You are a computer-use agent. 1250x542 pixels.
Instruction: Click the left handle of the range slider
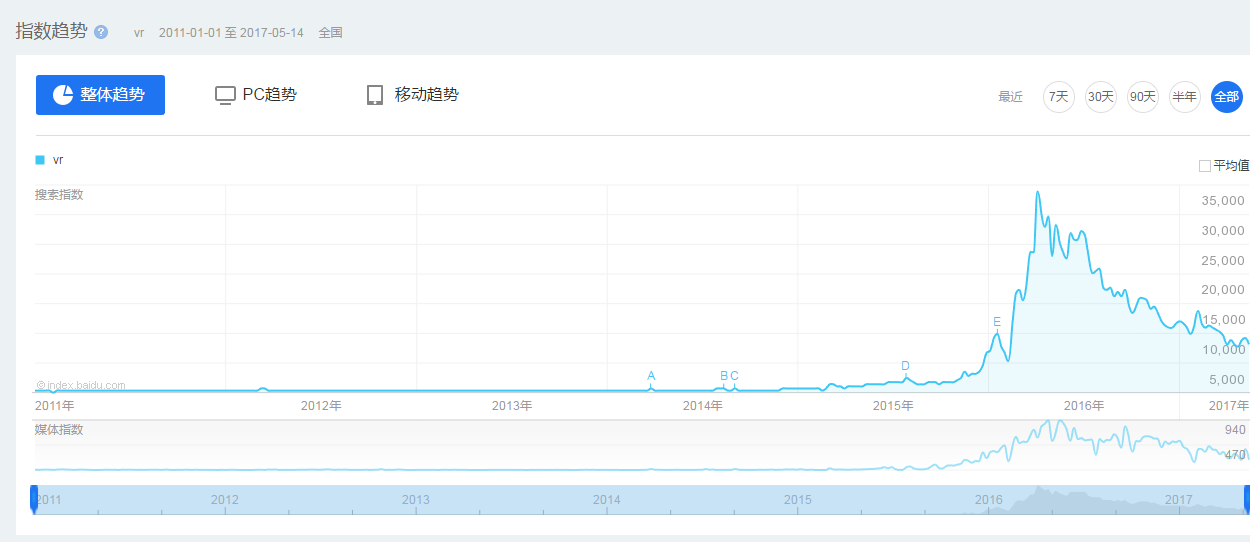pyautogui.click(x=34, y=499)
